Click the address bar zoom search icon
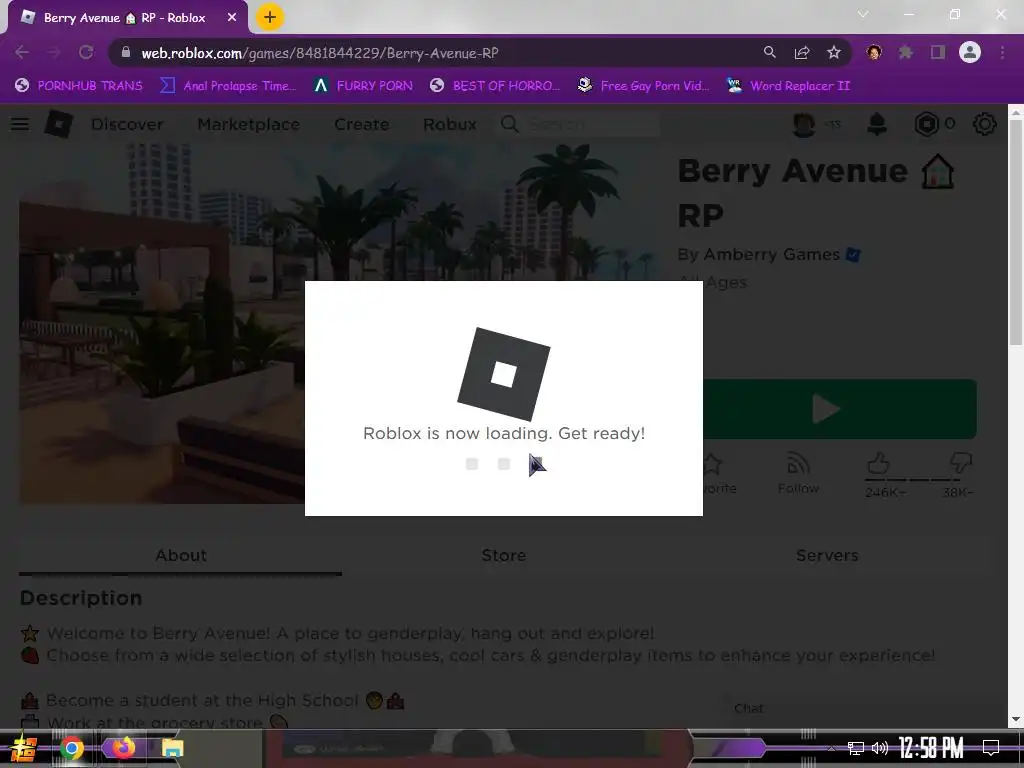This screenshot has height=768, width=1024. tap(770, 52)
